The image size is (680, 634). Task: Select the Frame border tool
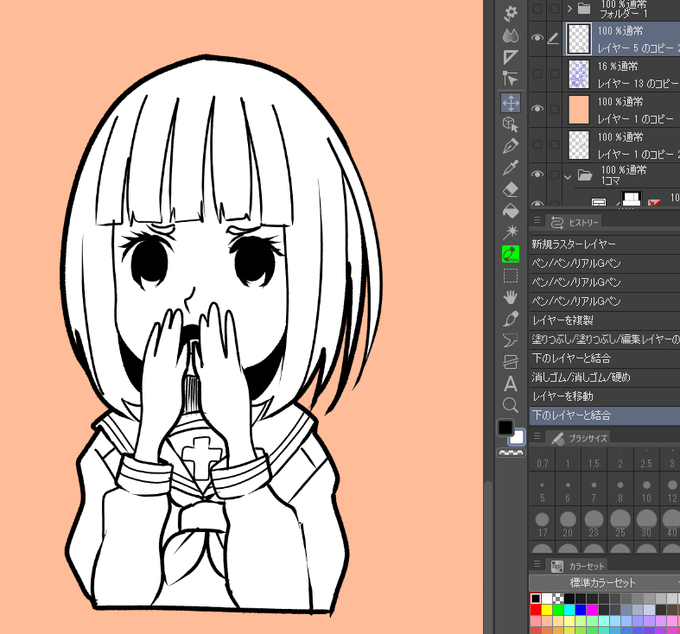pos(510,362)
